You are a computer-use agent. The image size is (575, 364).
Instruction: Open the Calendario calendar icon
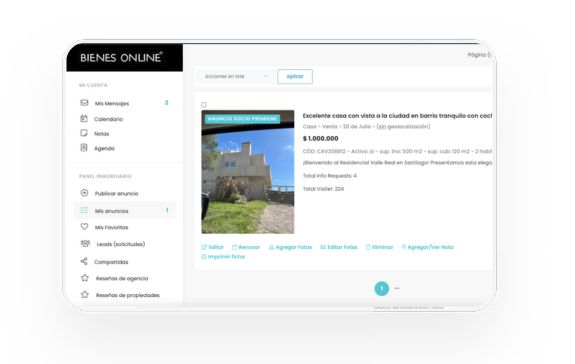(84, 118)
